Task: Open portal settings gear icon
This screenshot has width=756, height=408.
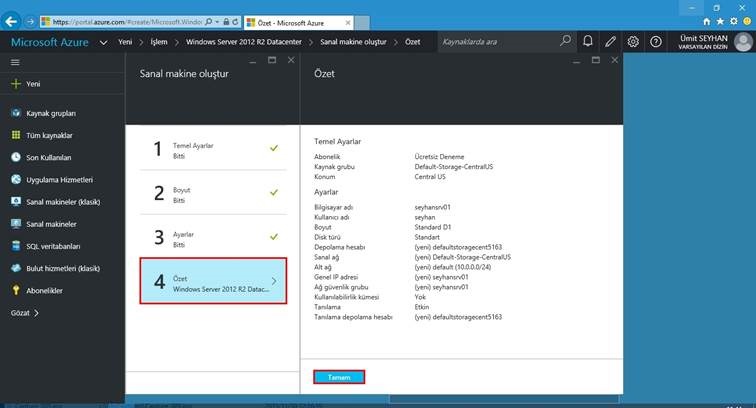Action: [633, 41]
